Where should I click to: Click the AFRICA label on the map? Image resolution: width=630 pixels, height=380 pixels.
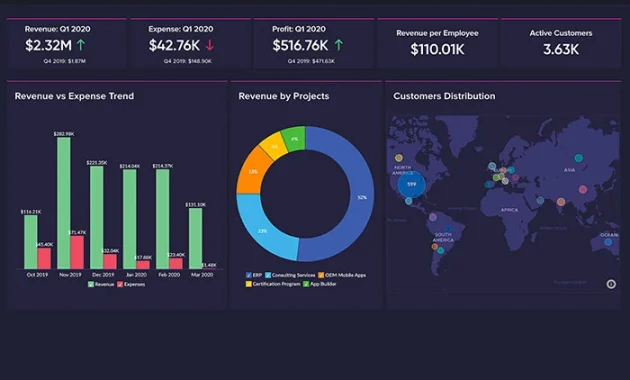click(509, 210)
